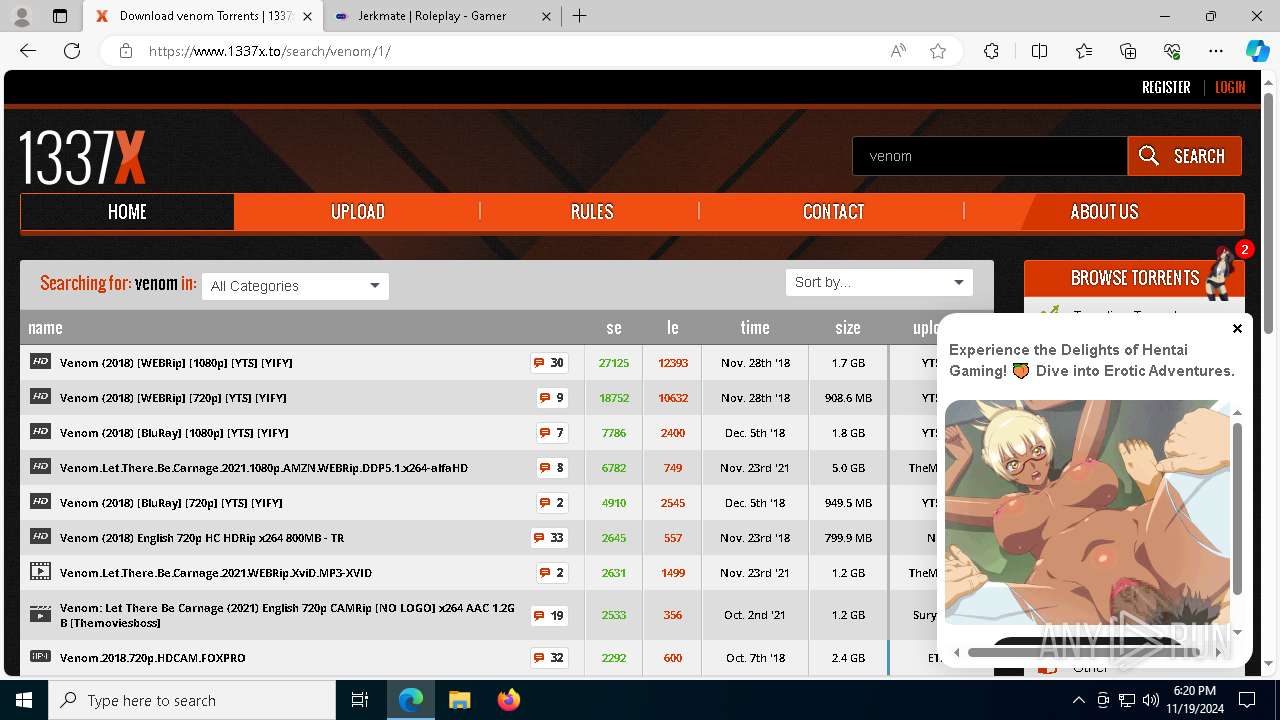Screen dimensions: 1280x720
Task: Open tab actions menu icon
Action: tap(60, 16)
